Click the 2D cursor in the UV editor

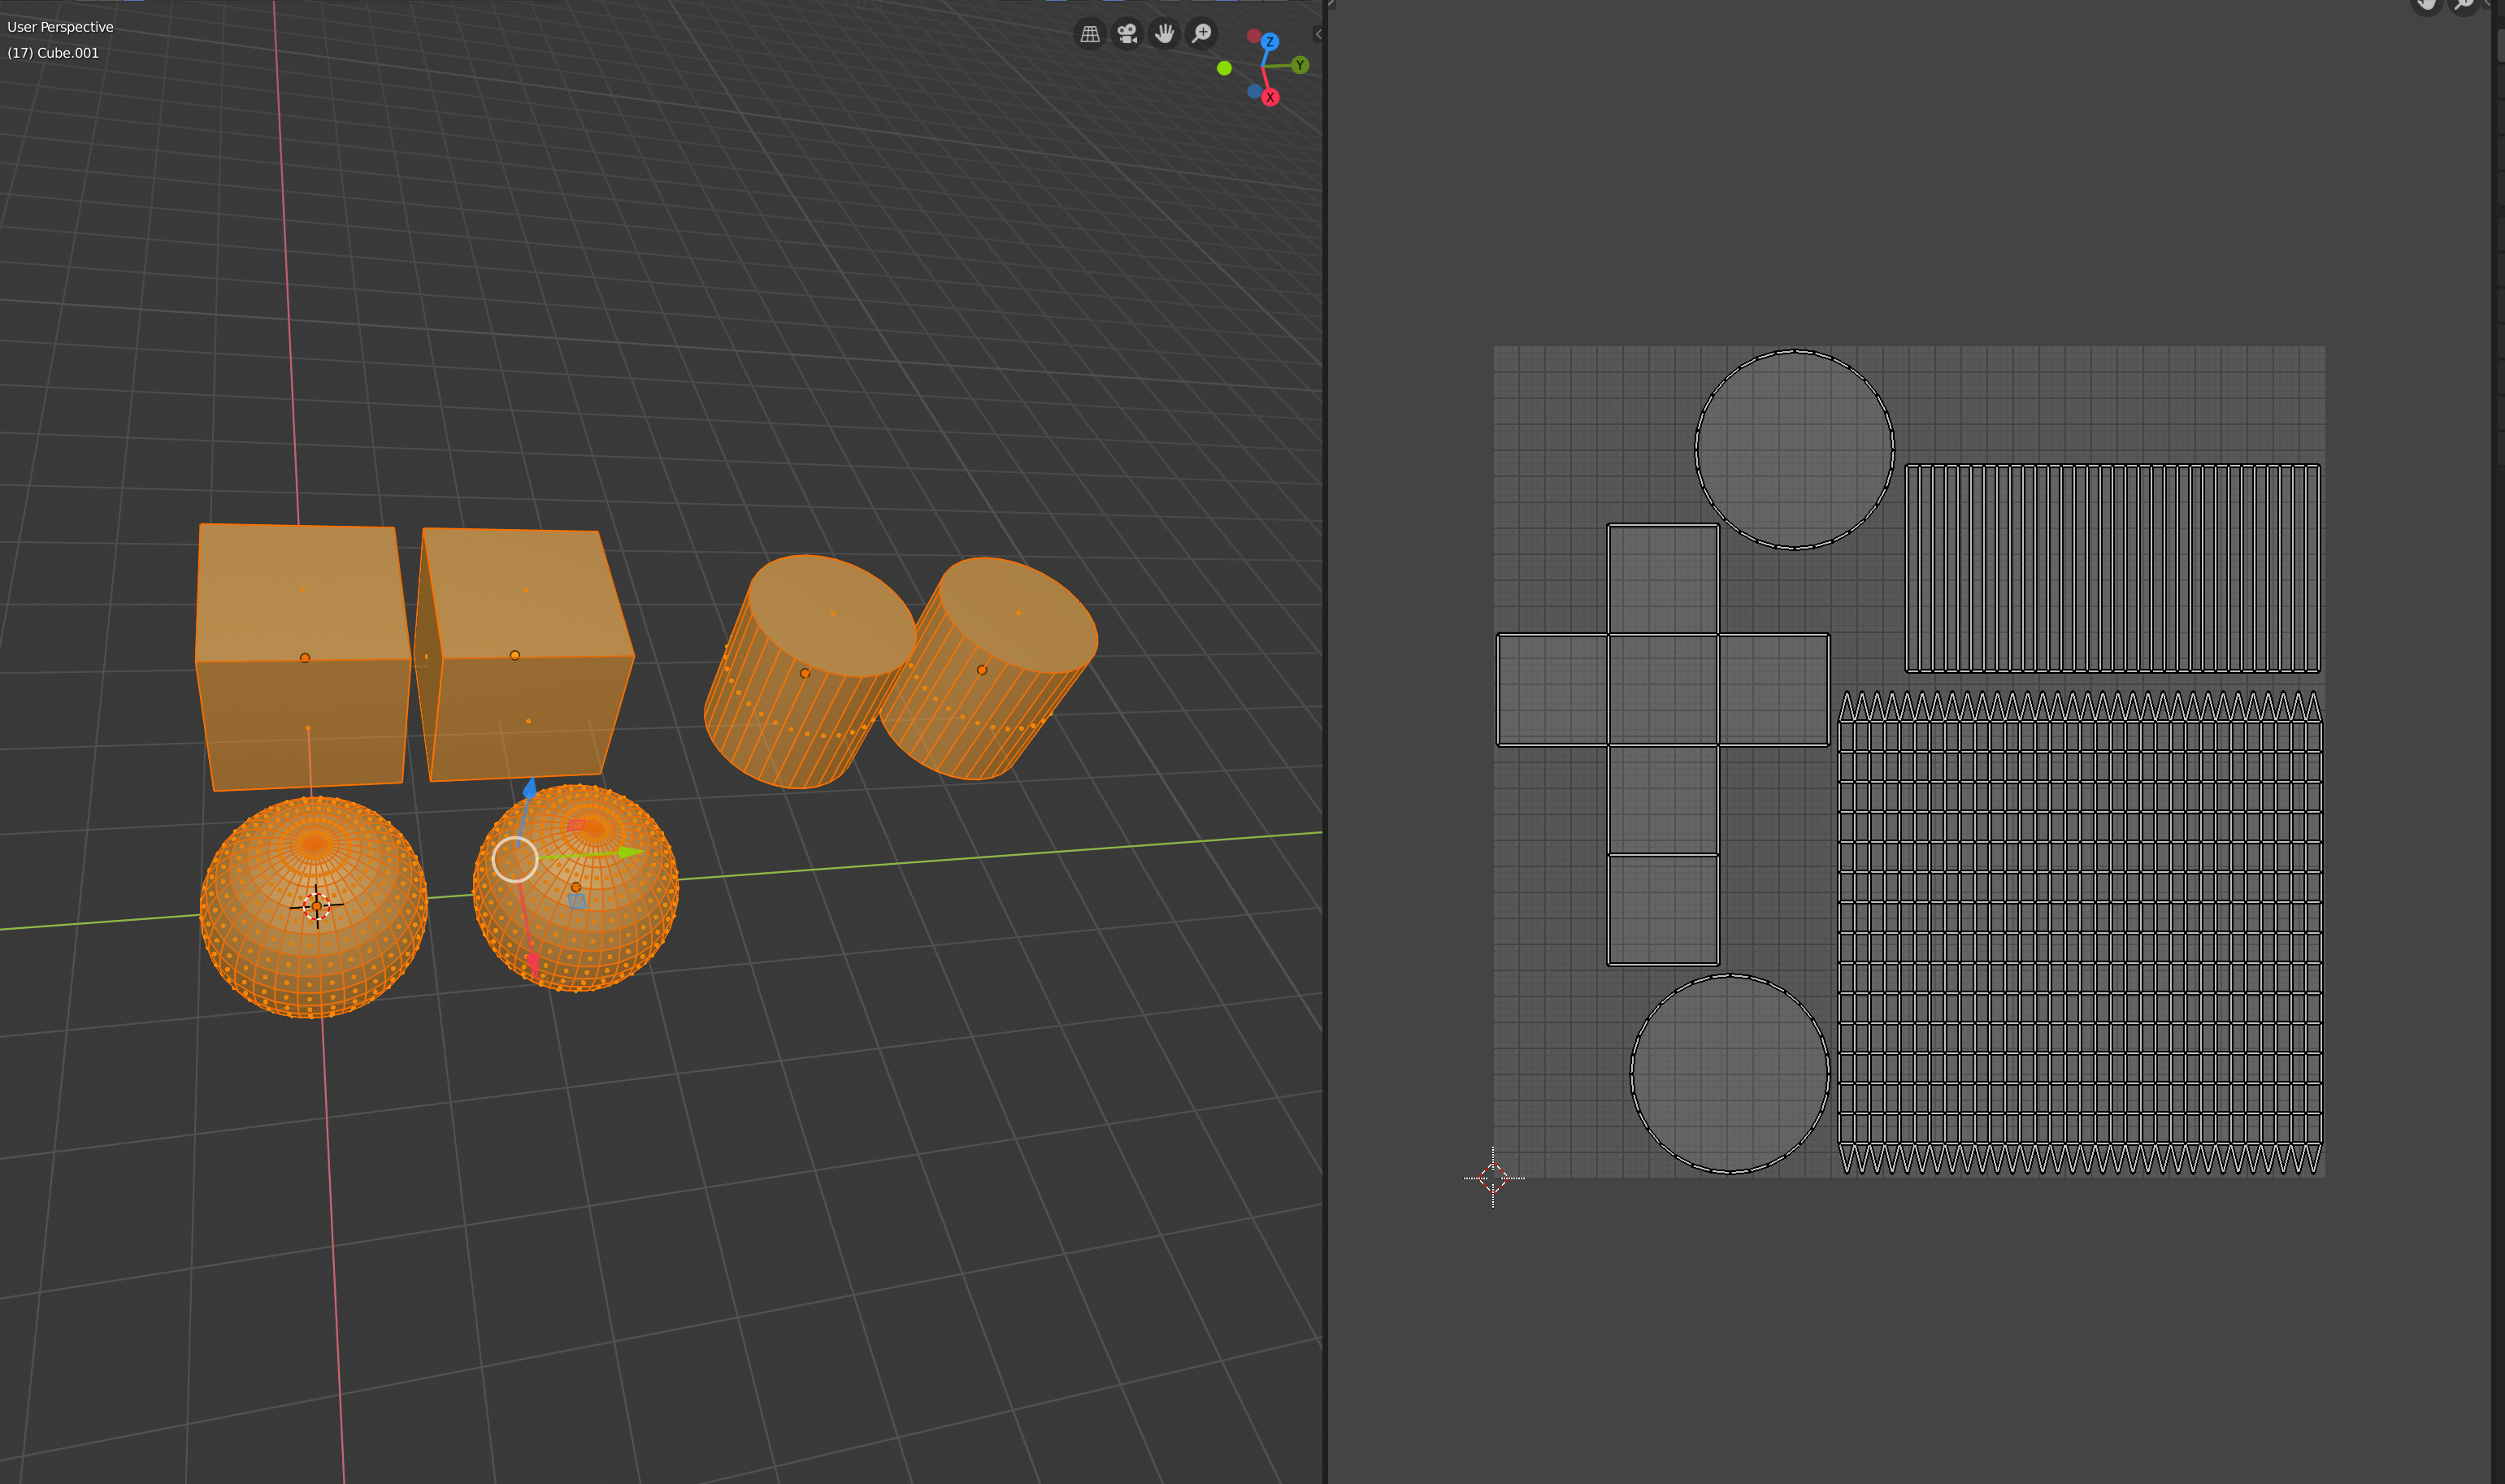(x=1493, y=1178)
